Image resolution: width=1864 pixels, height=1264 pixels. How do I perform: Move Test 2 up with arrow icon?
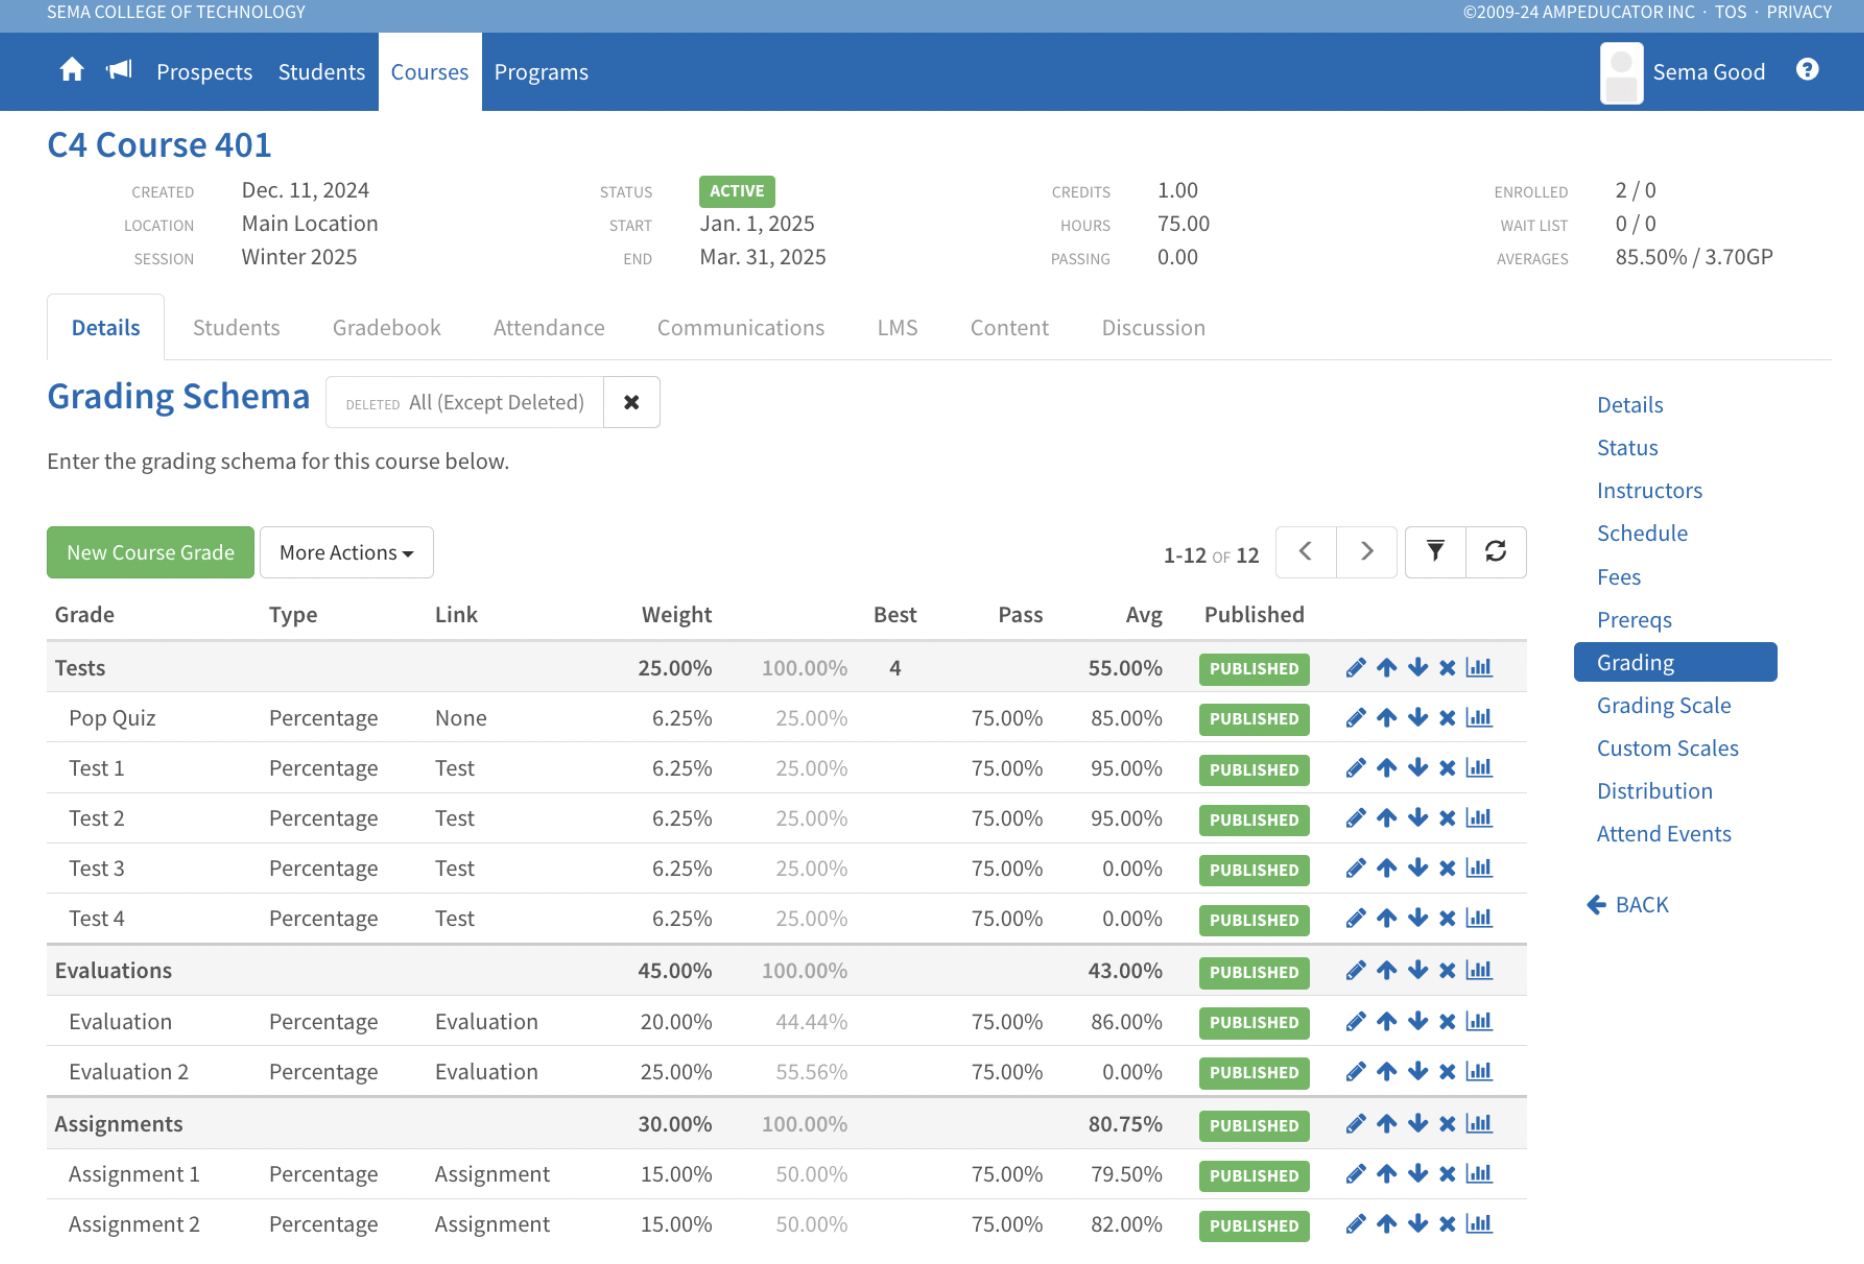(x=1386, y=818)
